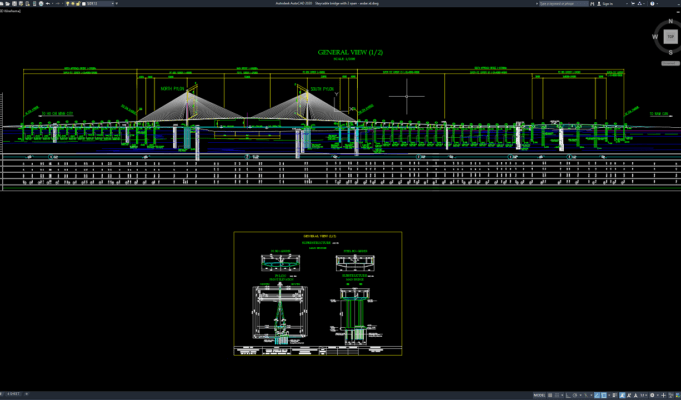
Task: Click the Open file folder icon
Action: (7, 3)
